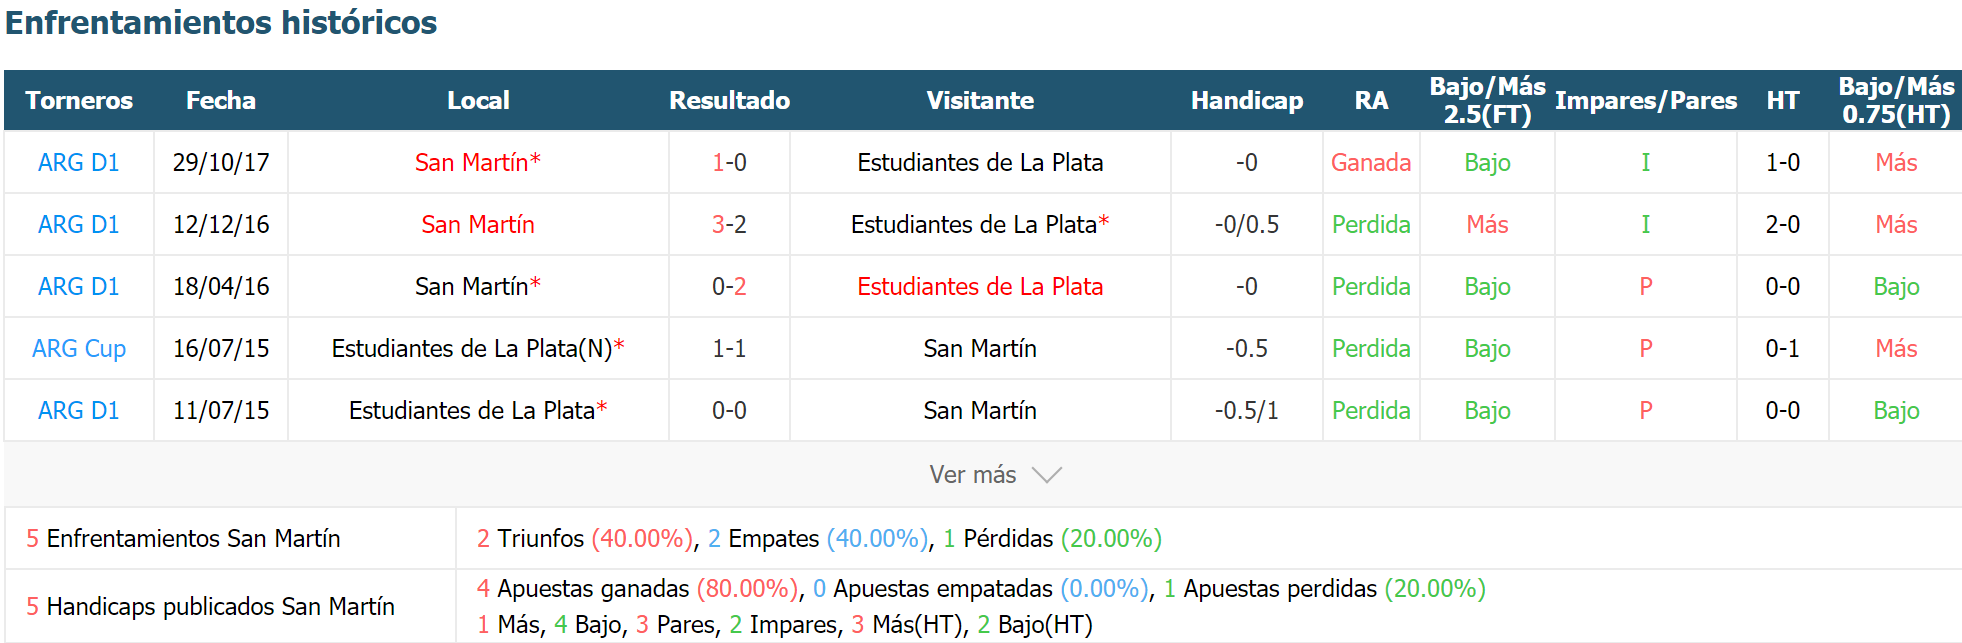Click the 3-2 result score
This screenshot has height=643, width=1962.
click(x=729, y=224)
